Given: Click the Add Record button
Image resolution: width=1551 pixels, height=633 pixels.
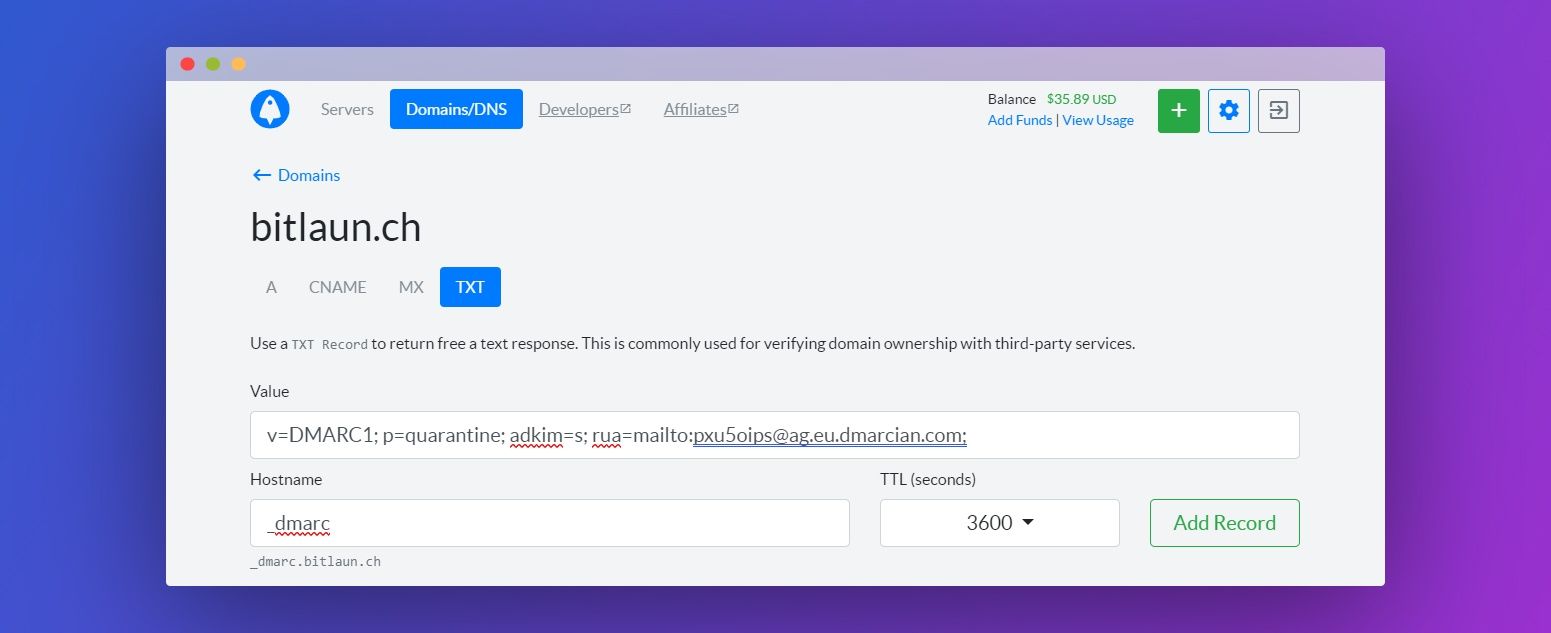Looking at the screenshot, I should 1225,523.
